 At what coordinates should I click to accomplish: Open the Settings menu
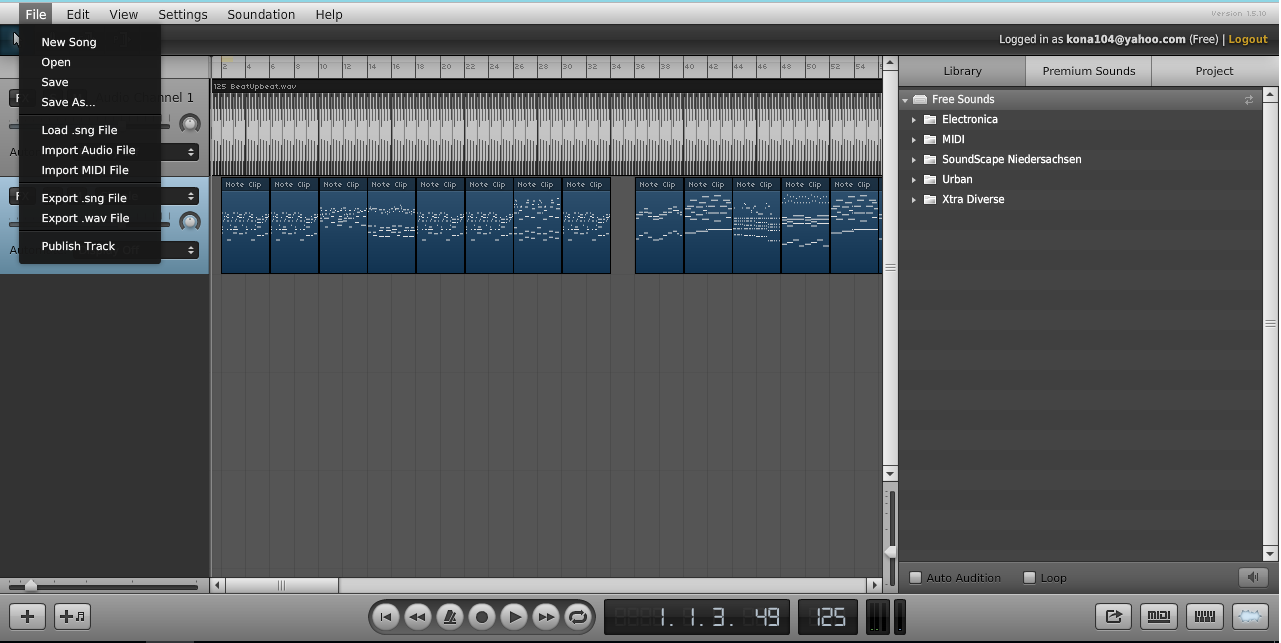coord(183,14)
